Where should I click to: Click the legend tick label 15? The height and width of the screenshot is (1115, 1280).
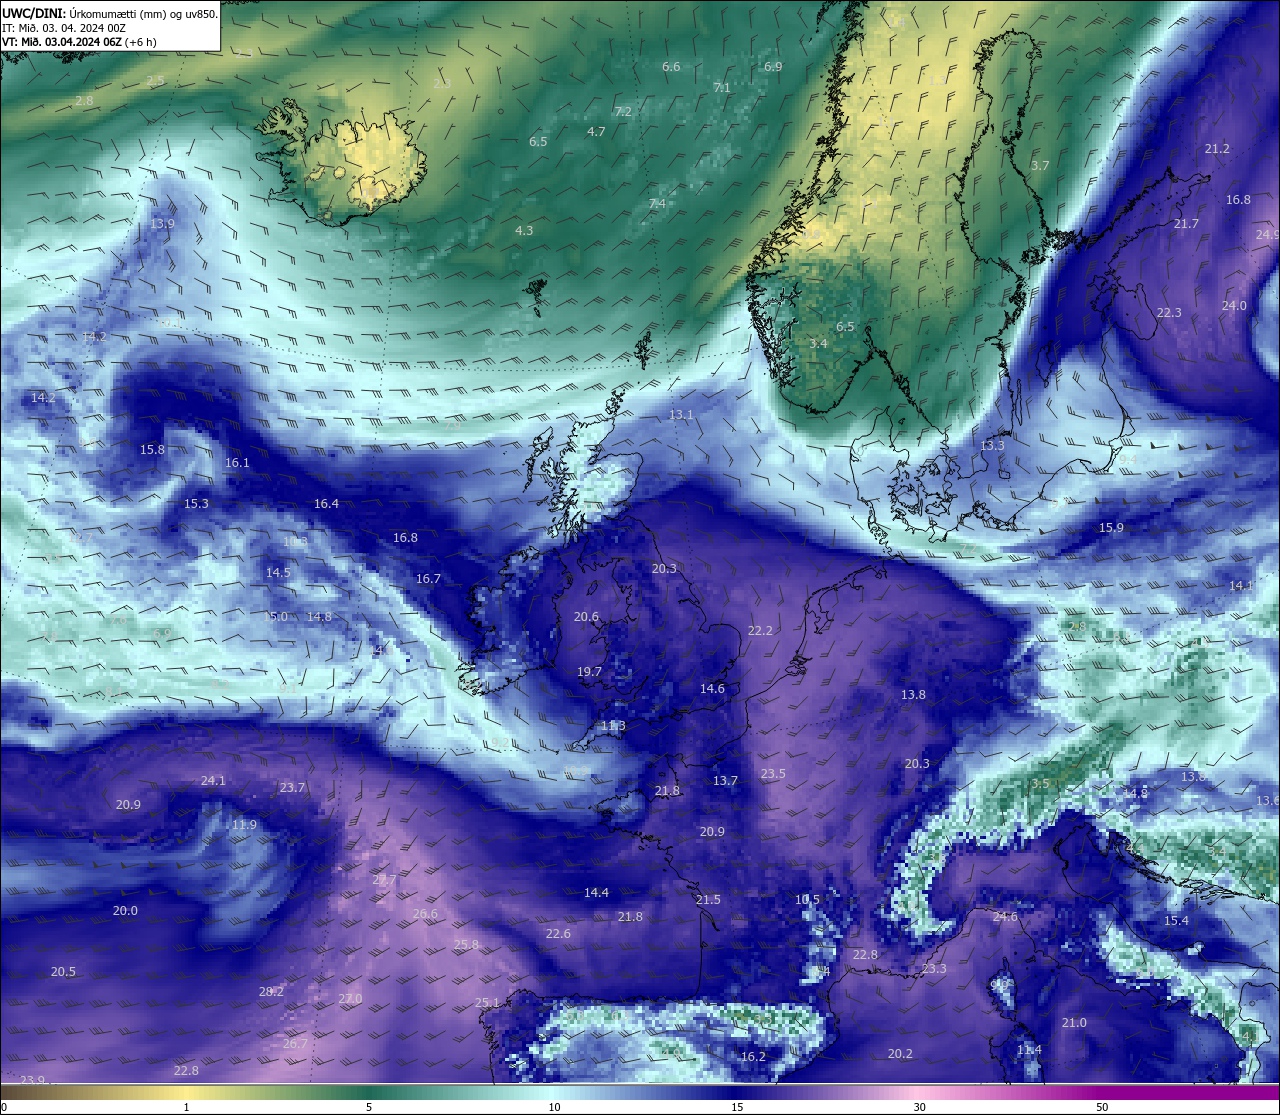click(737, 1107)
